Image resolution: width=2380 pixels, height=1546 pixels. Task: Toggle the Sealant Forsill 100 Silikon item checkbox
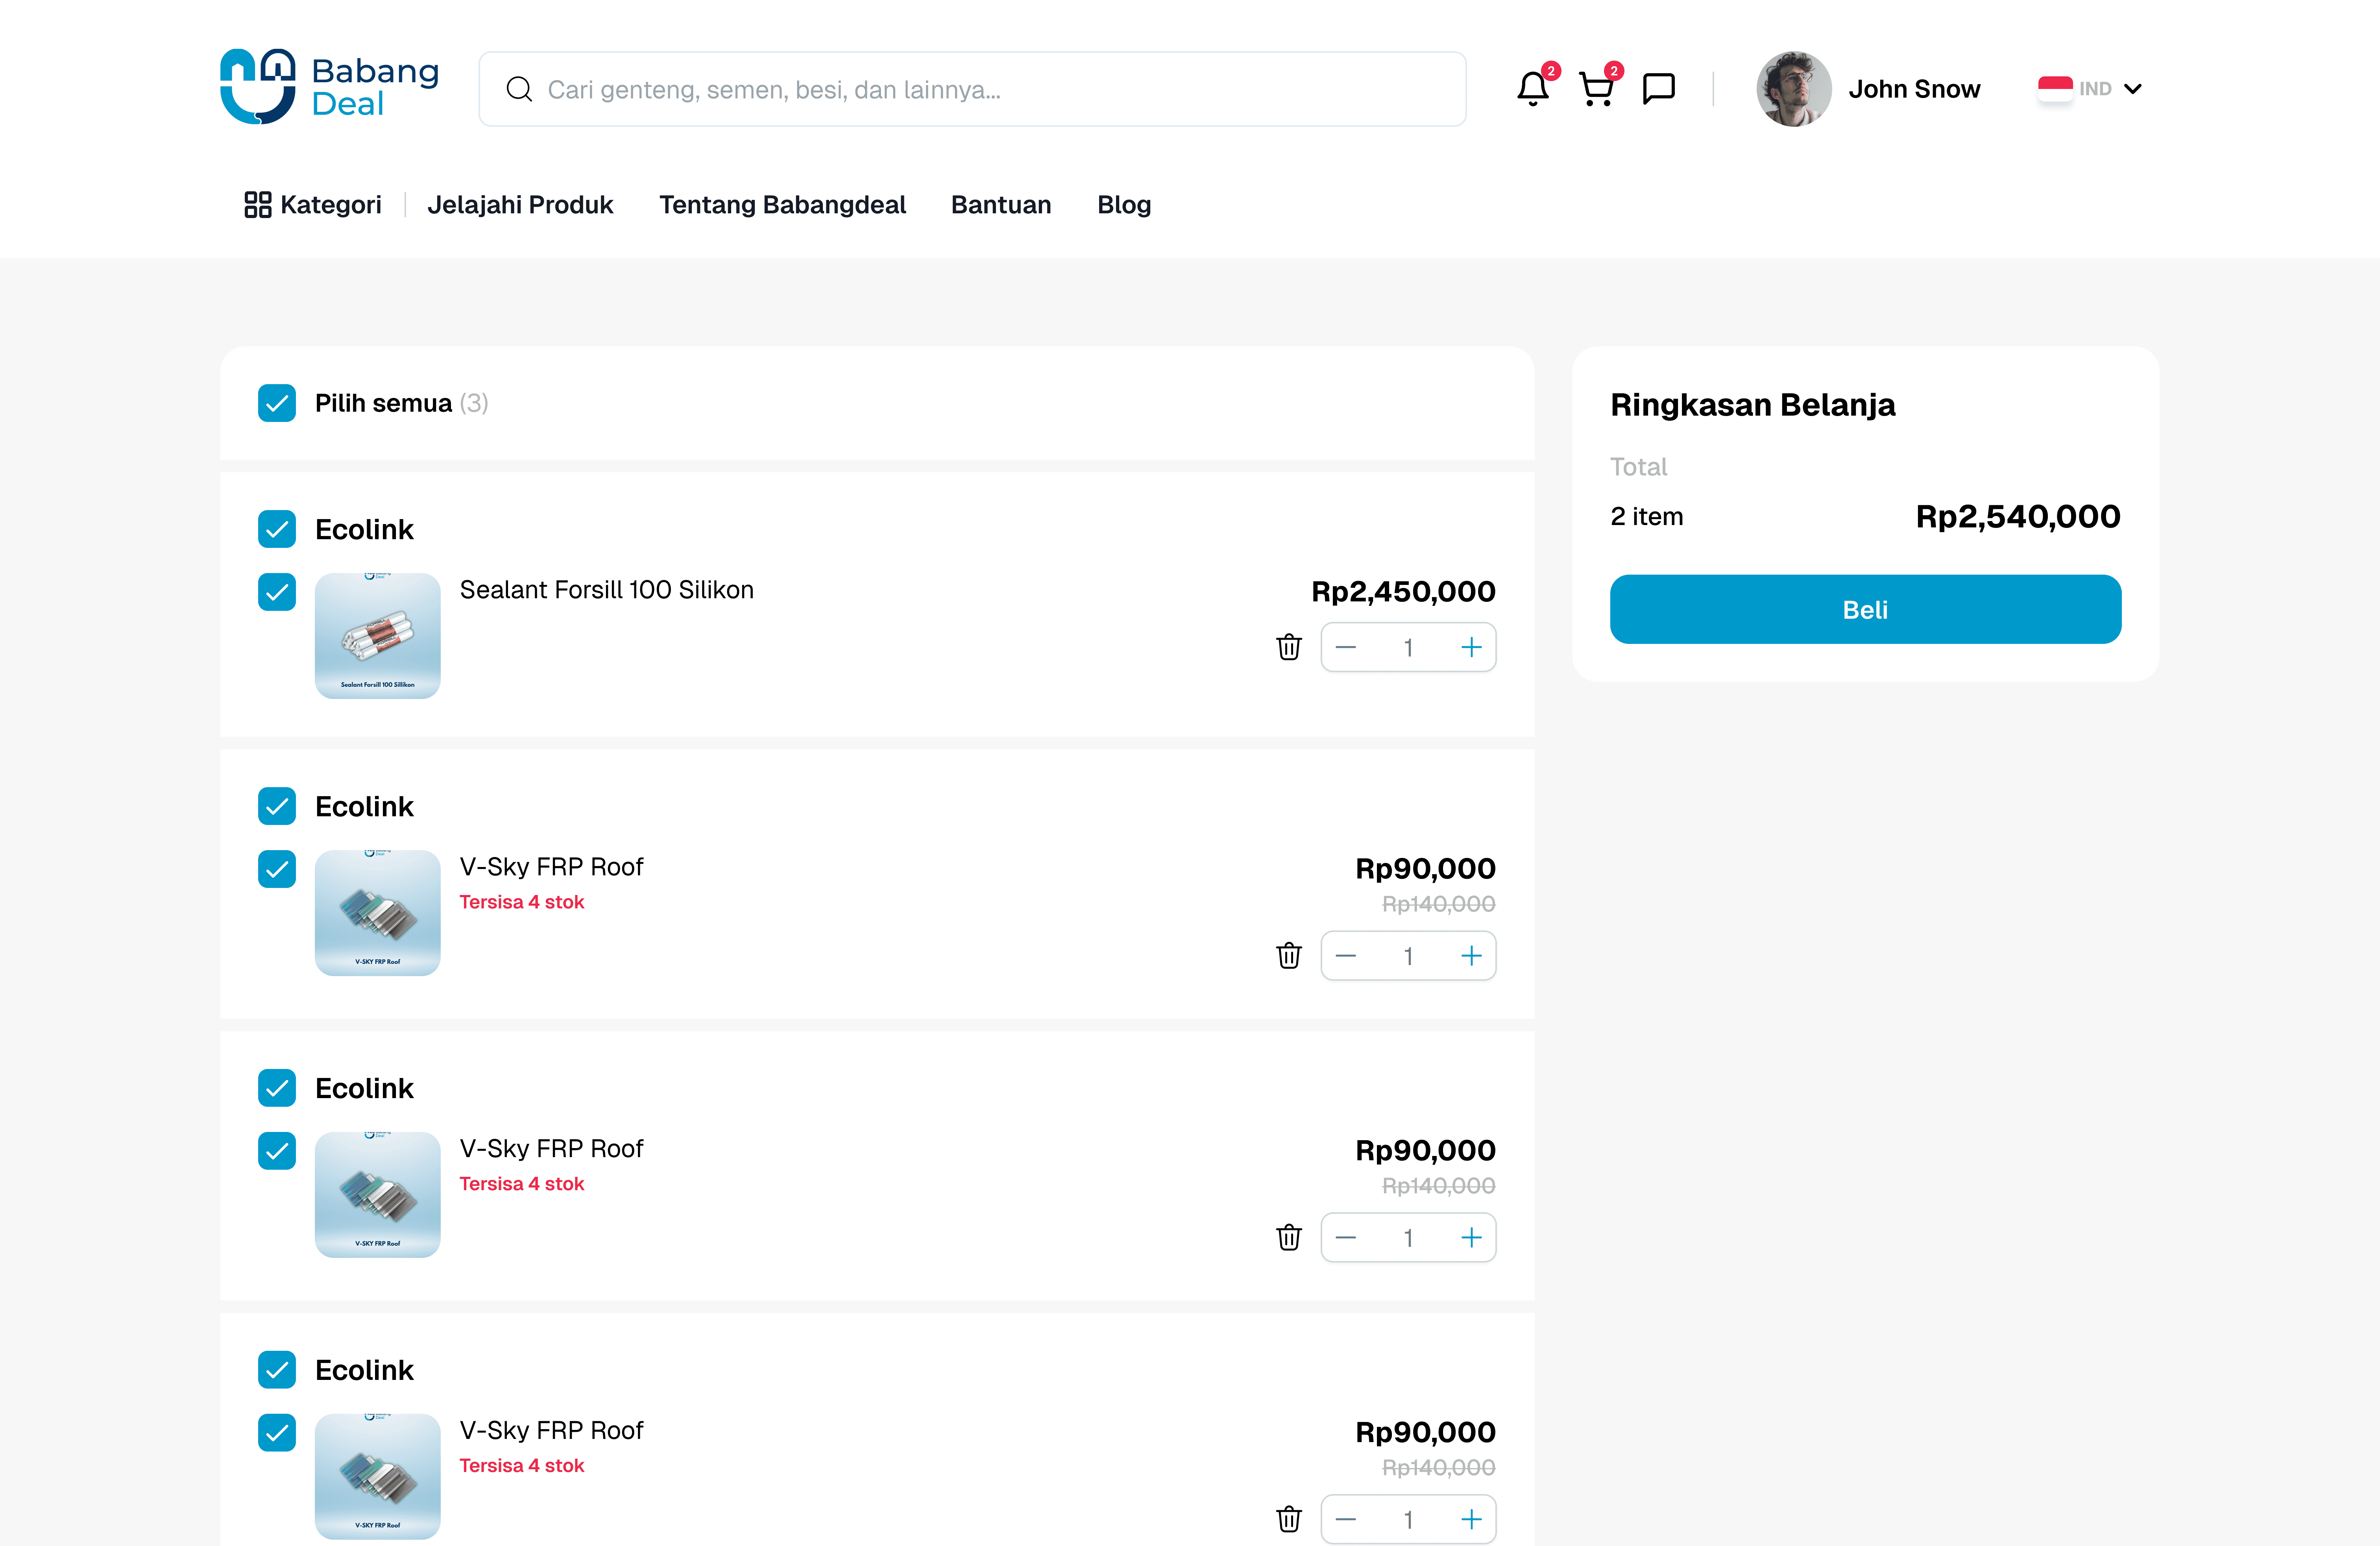tap(277, 592)
